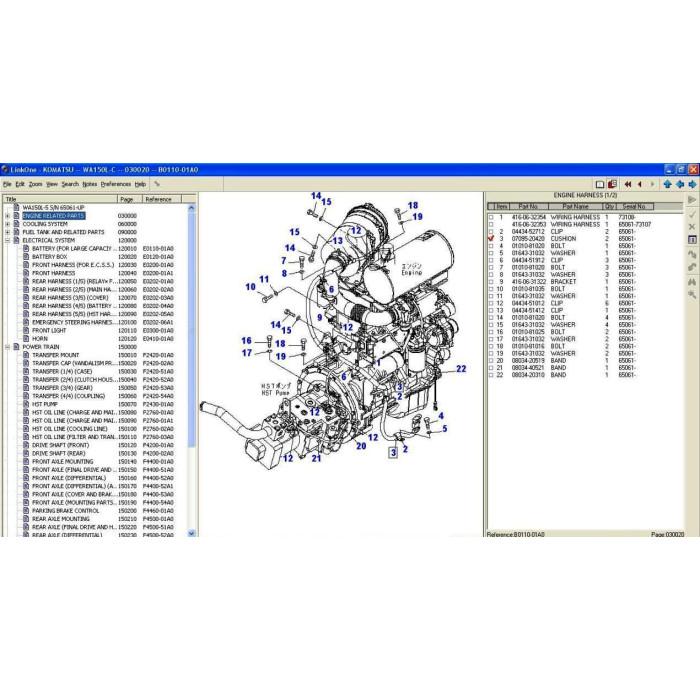Click document icon beside BATTERY BOX
Viewport: 700px width, 700px height.
(x=26, y=257)
